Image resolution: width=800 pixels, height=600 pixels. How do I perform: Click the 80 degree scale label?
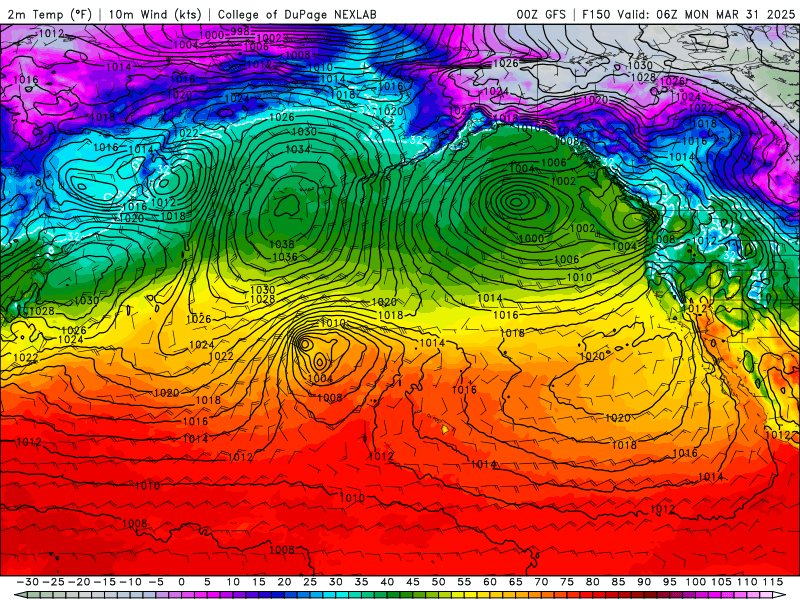tap(592, 582)
